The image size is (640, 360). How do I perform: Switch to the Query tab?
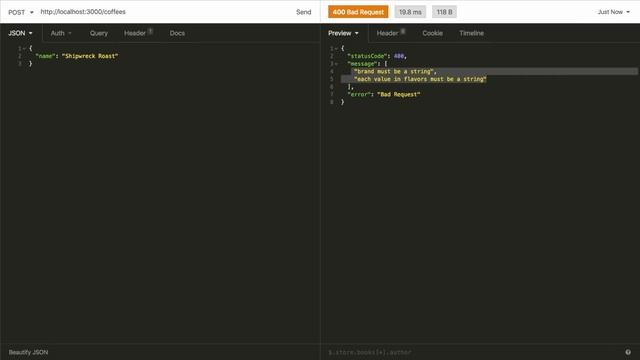click(99, 33)
